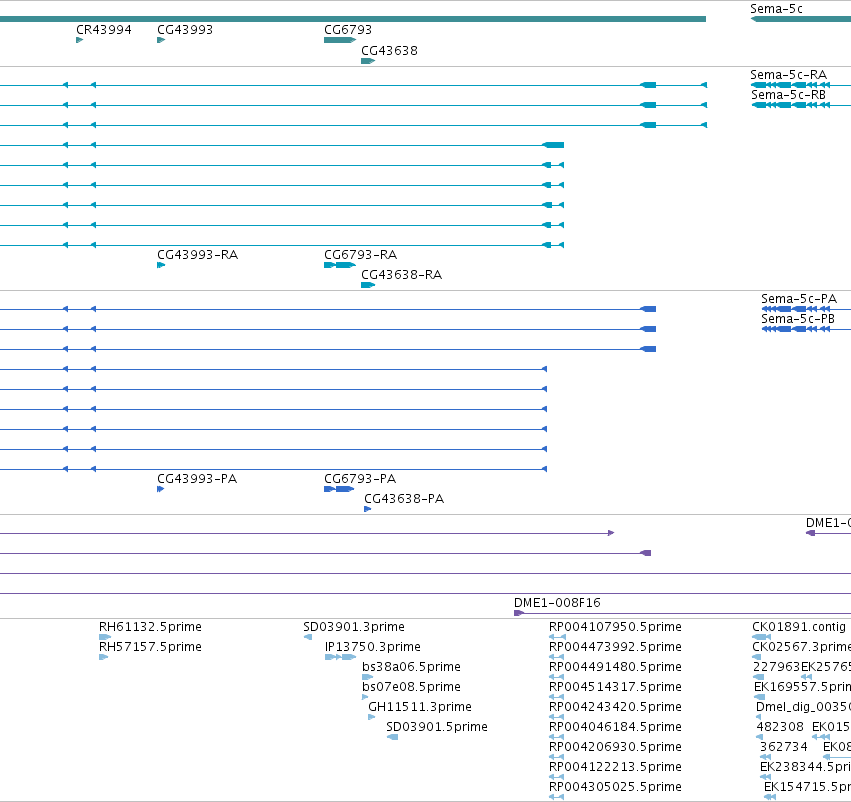Click the Sema-5c-RB transcript exon glyph
The image size is (851, 802).
pos(790,105)
